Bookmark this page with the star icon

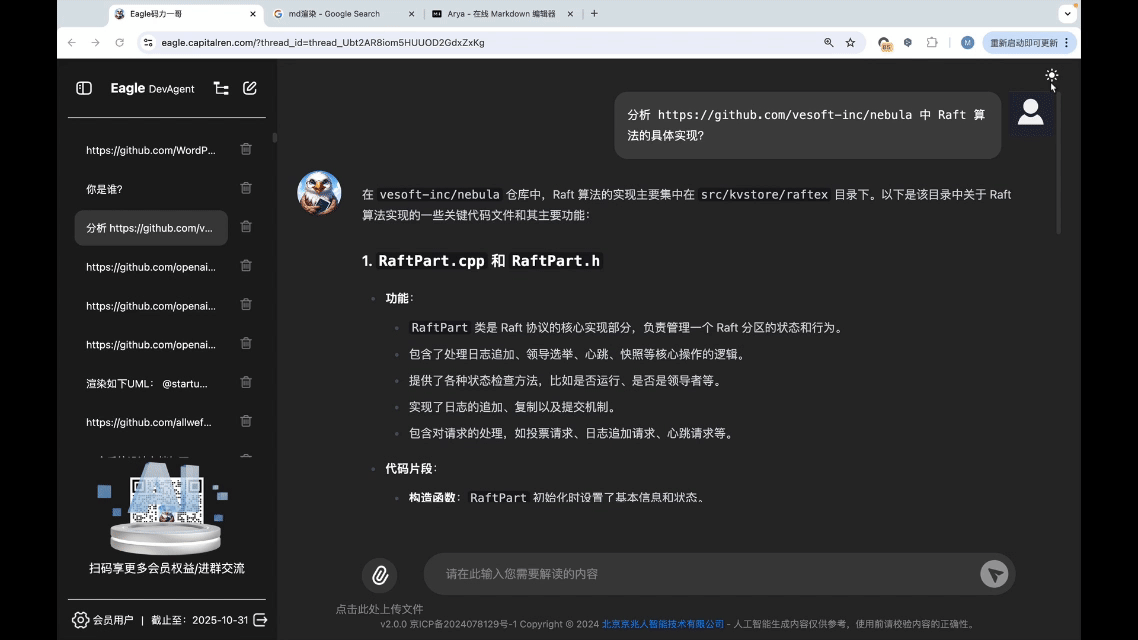851,43
